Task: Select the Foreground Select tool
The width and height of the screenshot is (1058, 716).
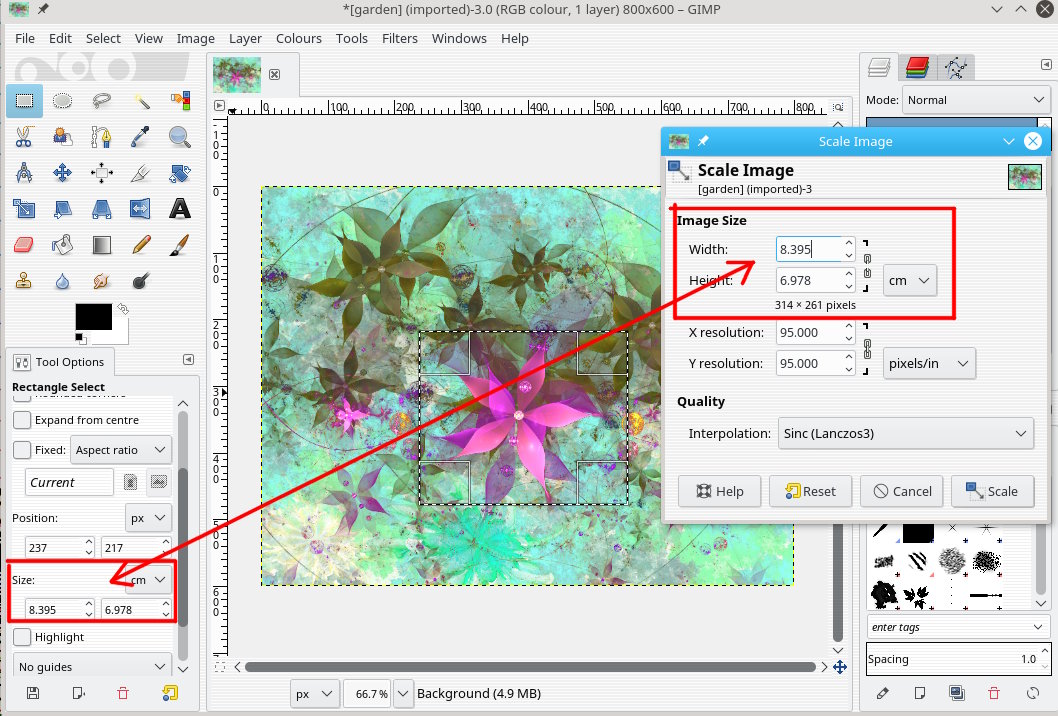Action: [x=63, y=137]
